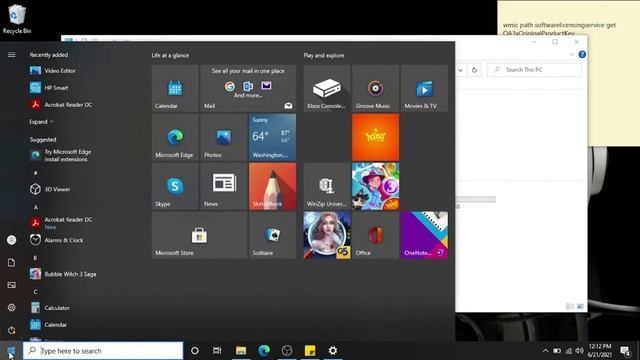
Task: Launch the Office tile
Action: (376, 235)
